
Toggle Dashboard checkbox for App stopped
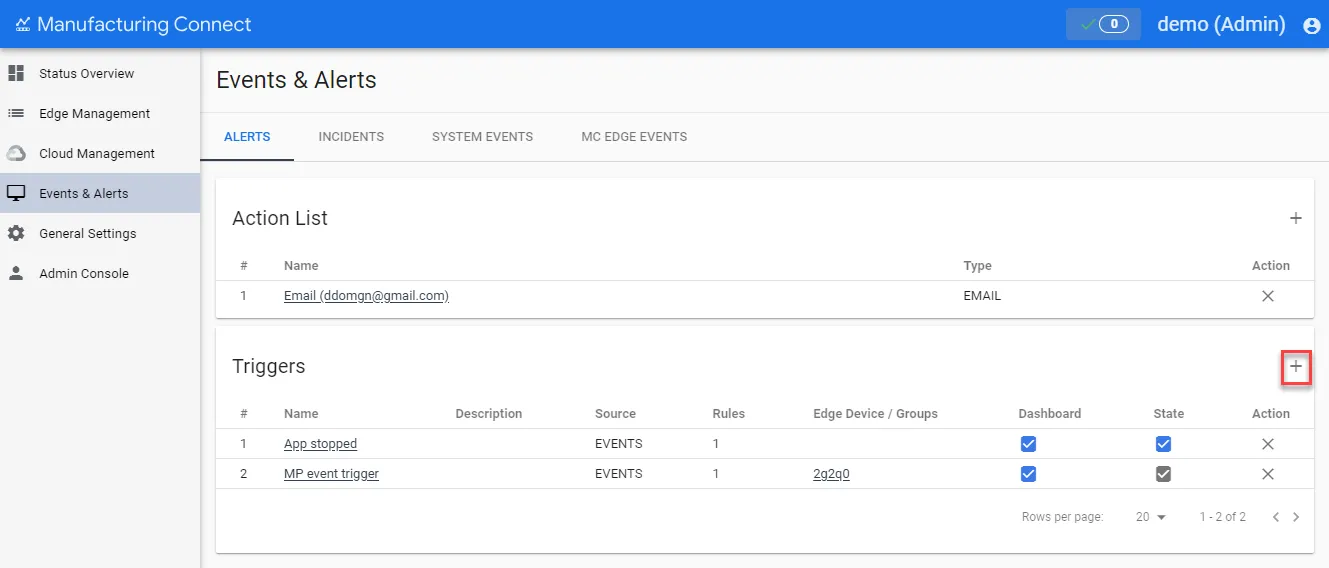pyautogui.click(x=1028, y=444)
